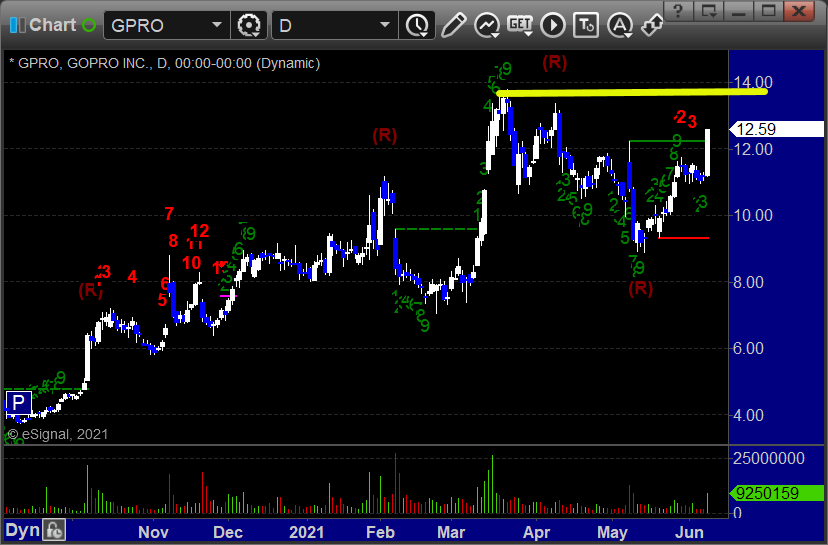Select the text annotation tool
This screenshot has width=828, height=545.
coord(586,25)
